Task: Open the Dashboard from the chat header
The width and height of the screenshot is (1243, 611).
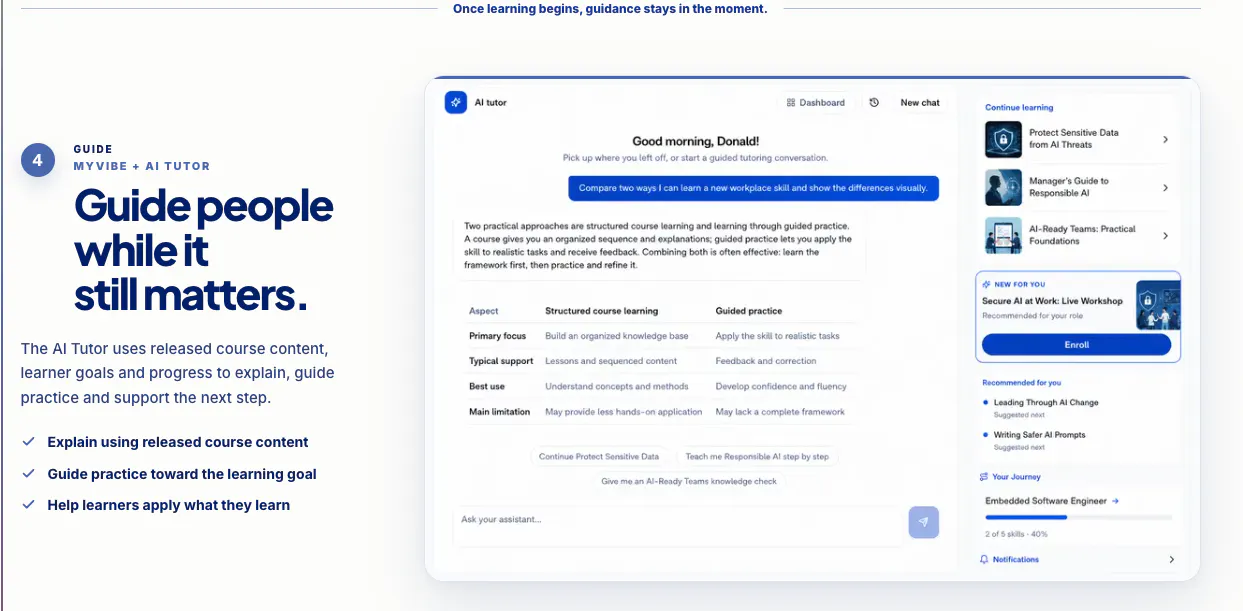Action: [816, 102]
